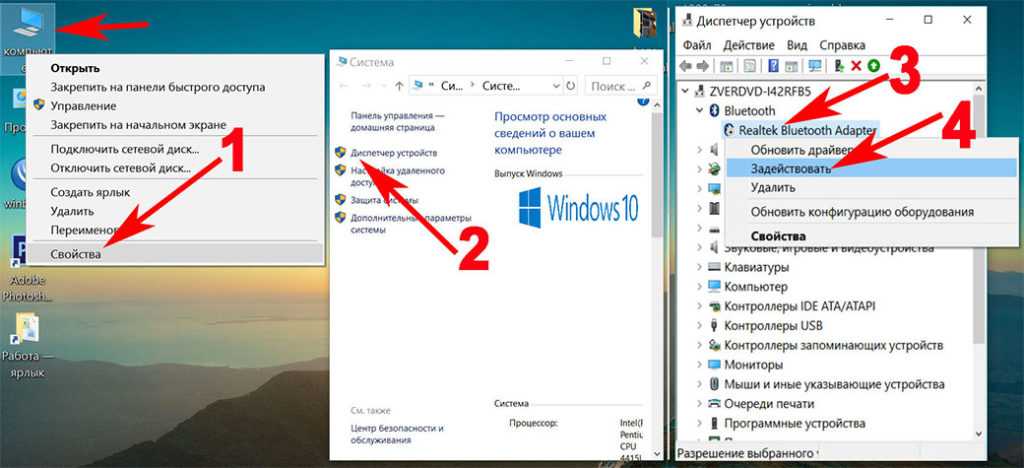Expand the Клавиатуры device category
Image resolution: width=1024 pixels, height=468 pixels.
click(700, 268)
